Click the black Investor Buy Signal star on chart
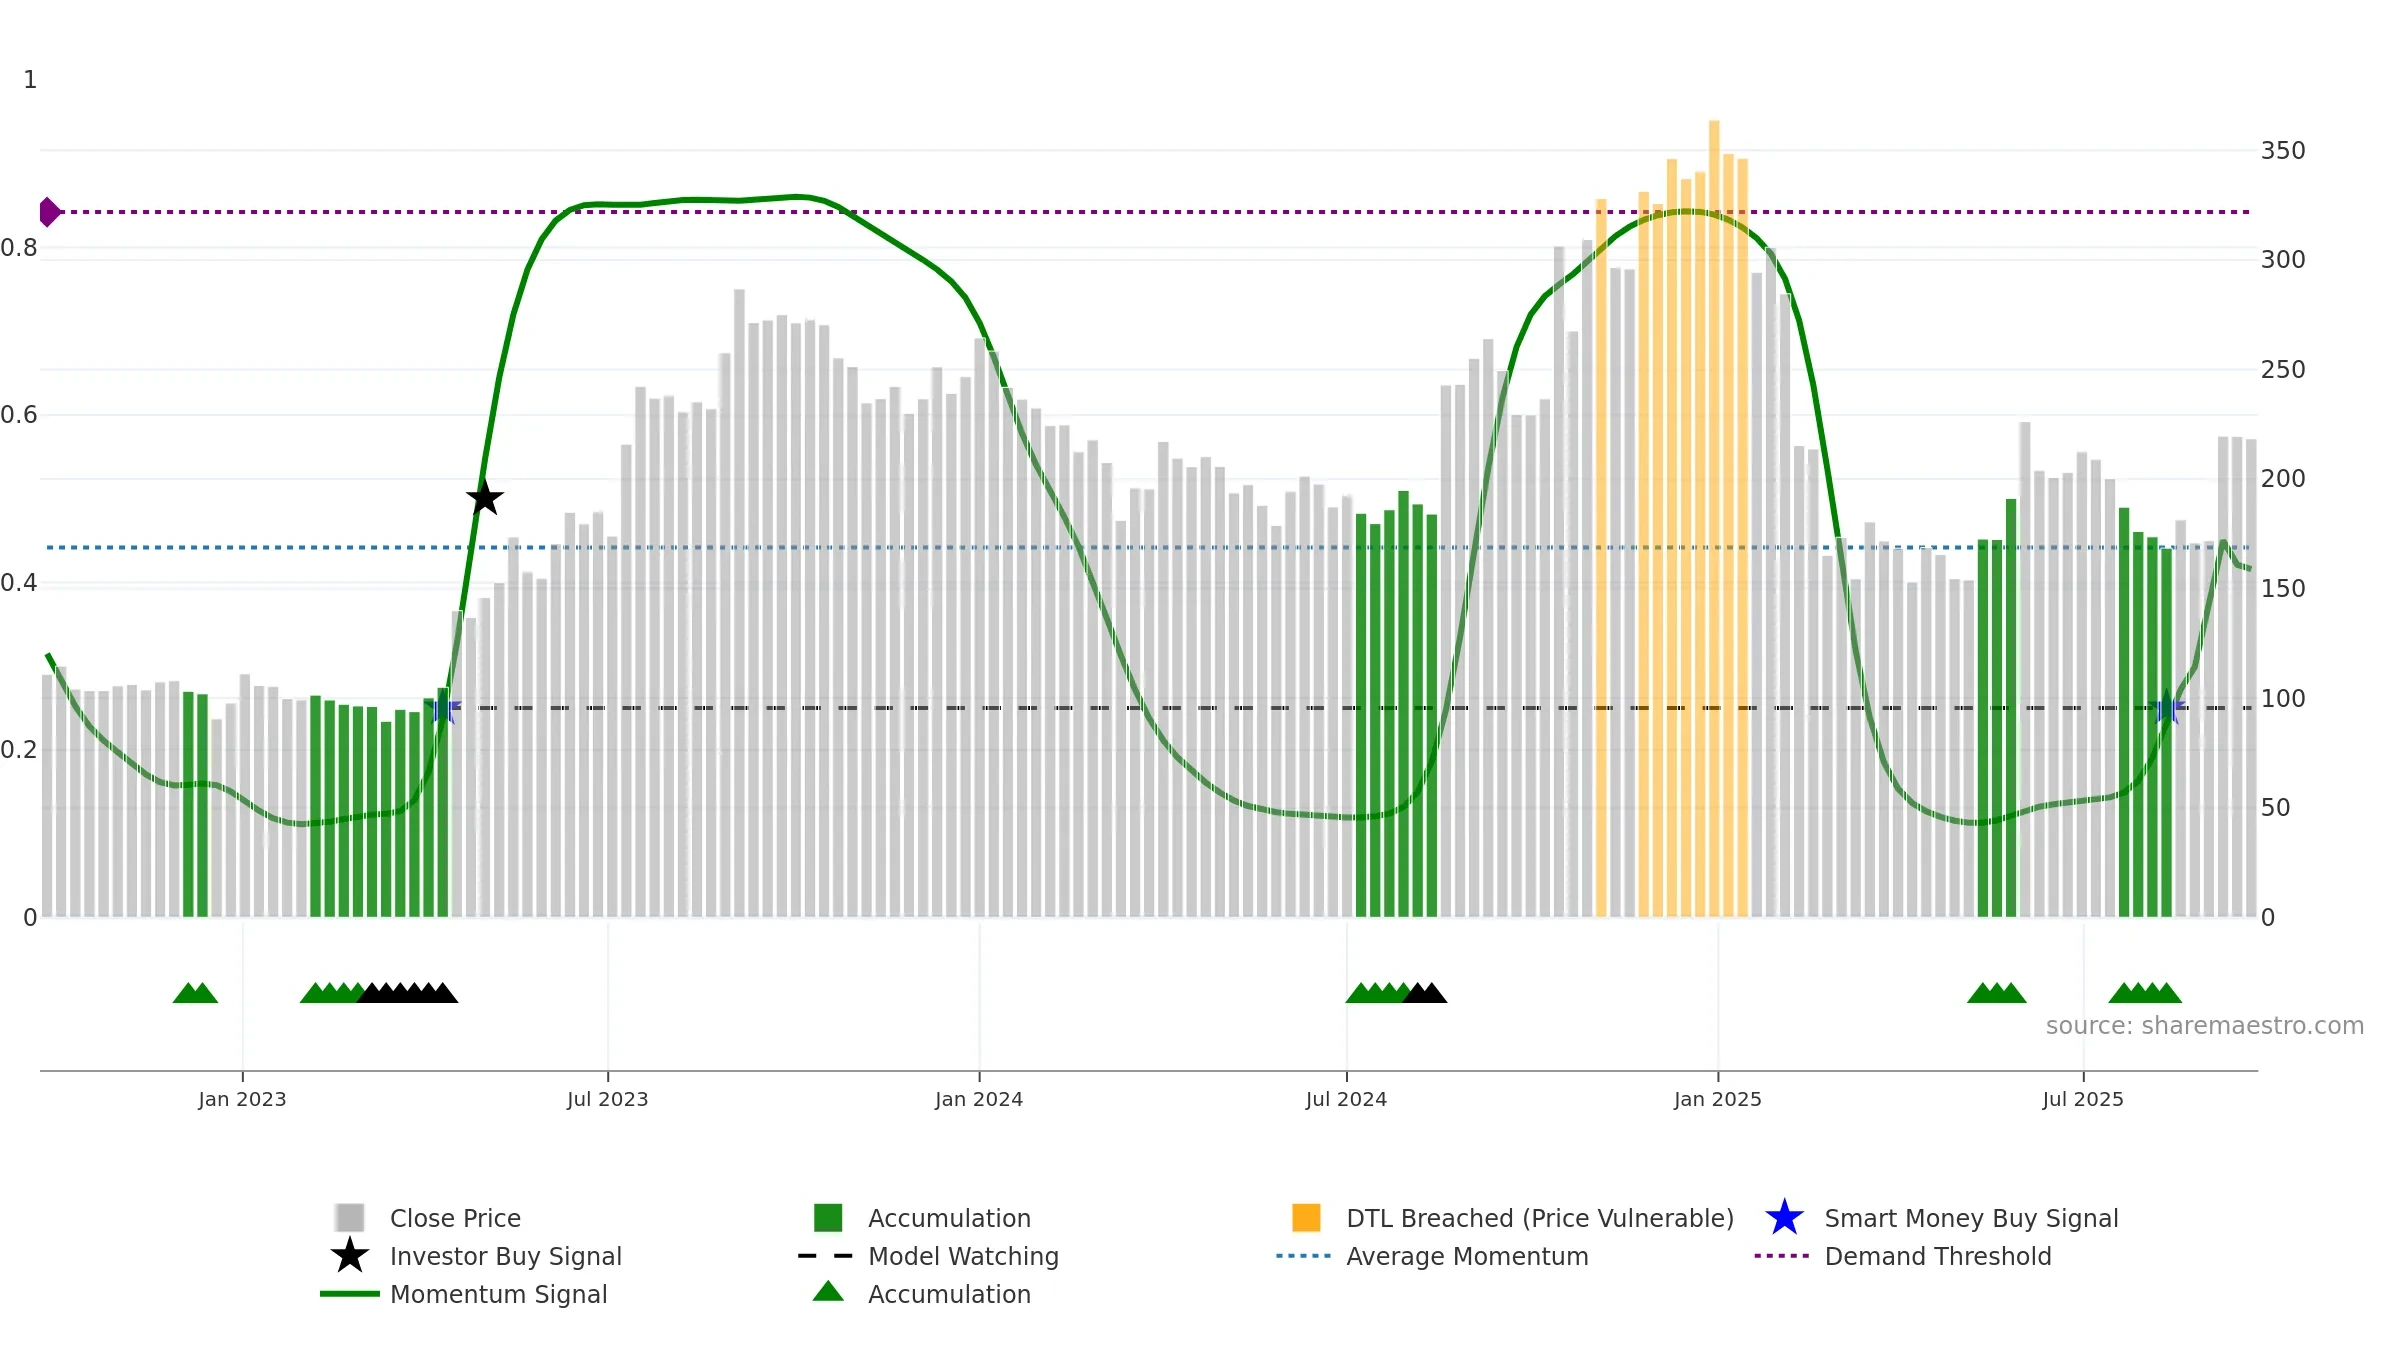Image resolution: width=2400 pixels, height=1350 pixels. tap(485, 498)
